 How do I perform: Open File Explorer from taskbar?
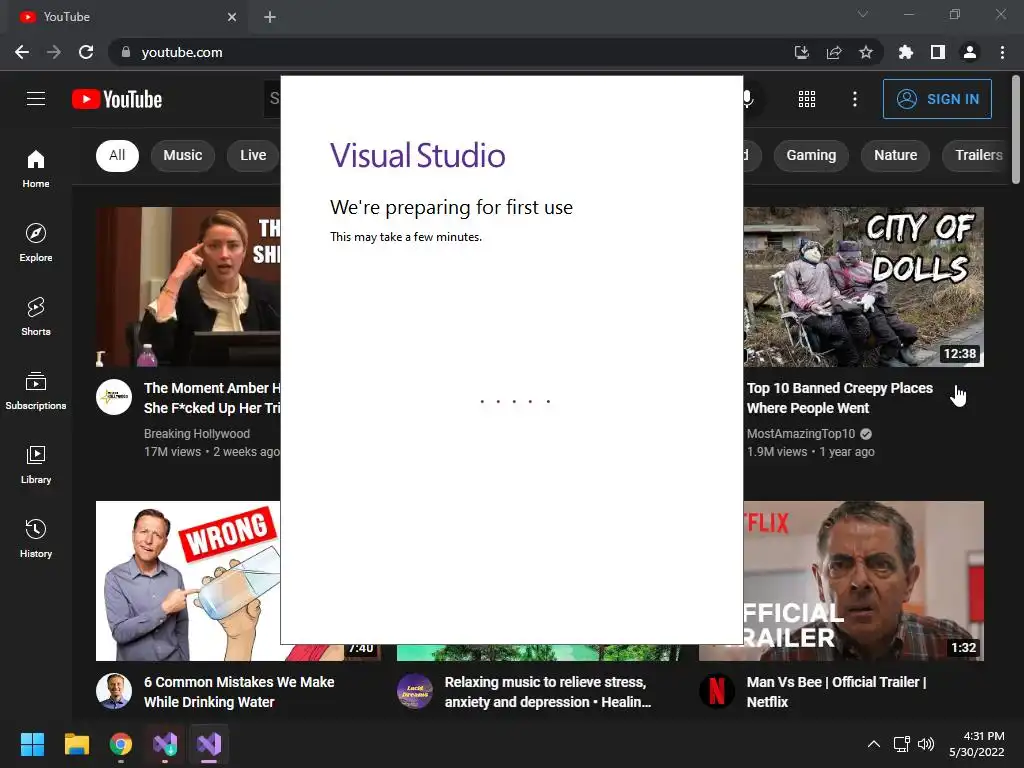76,744
